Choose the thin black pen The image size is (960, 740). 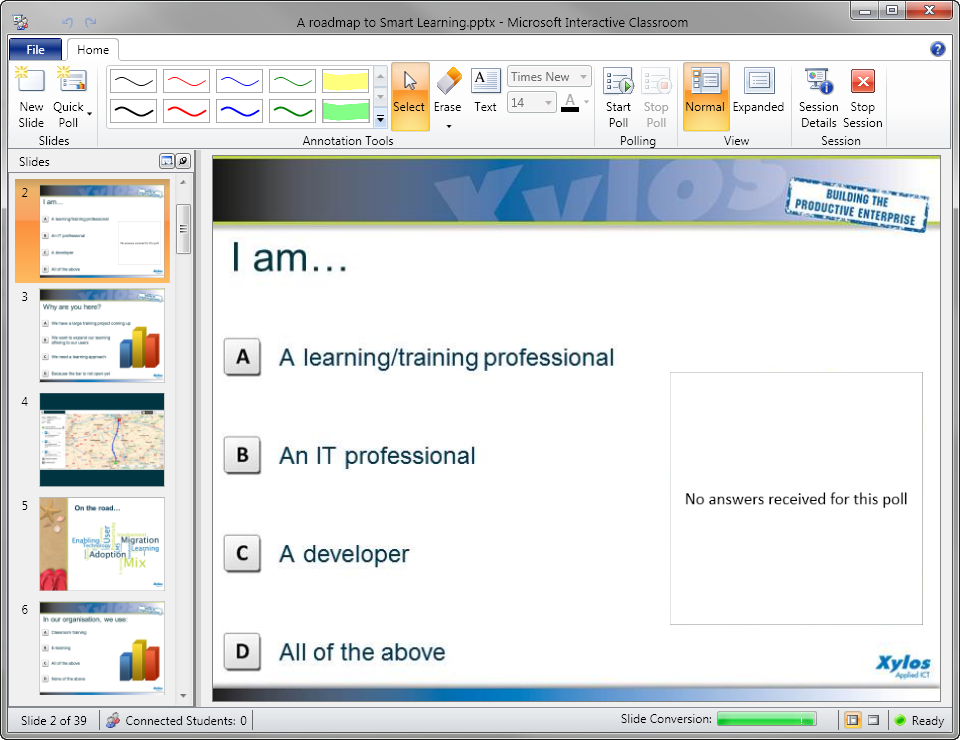point(133,81)
